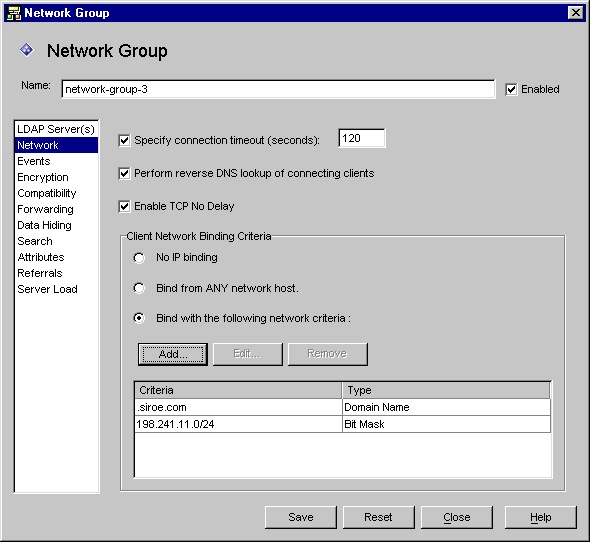Screen dimensions: 590x542
Task: Close the Network Group window
Action: 575,13
